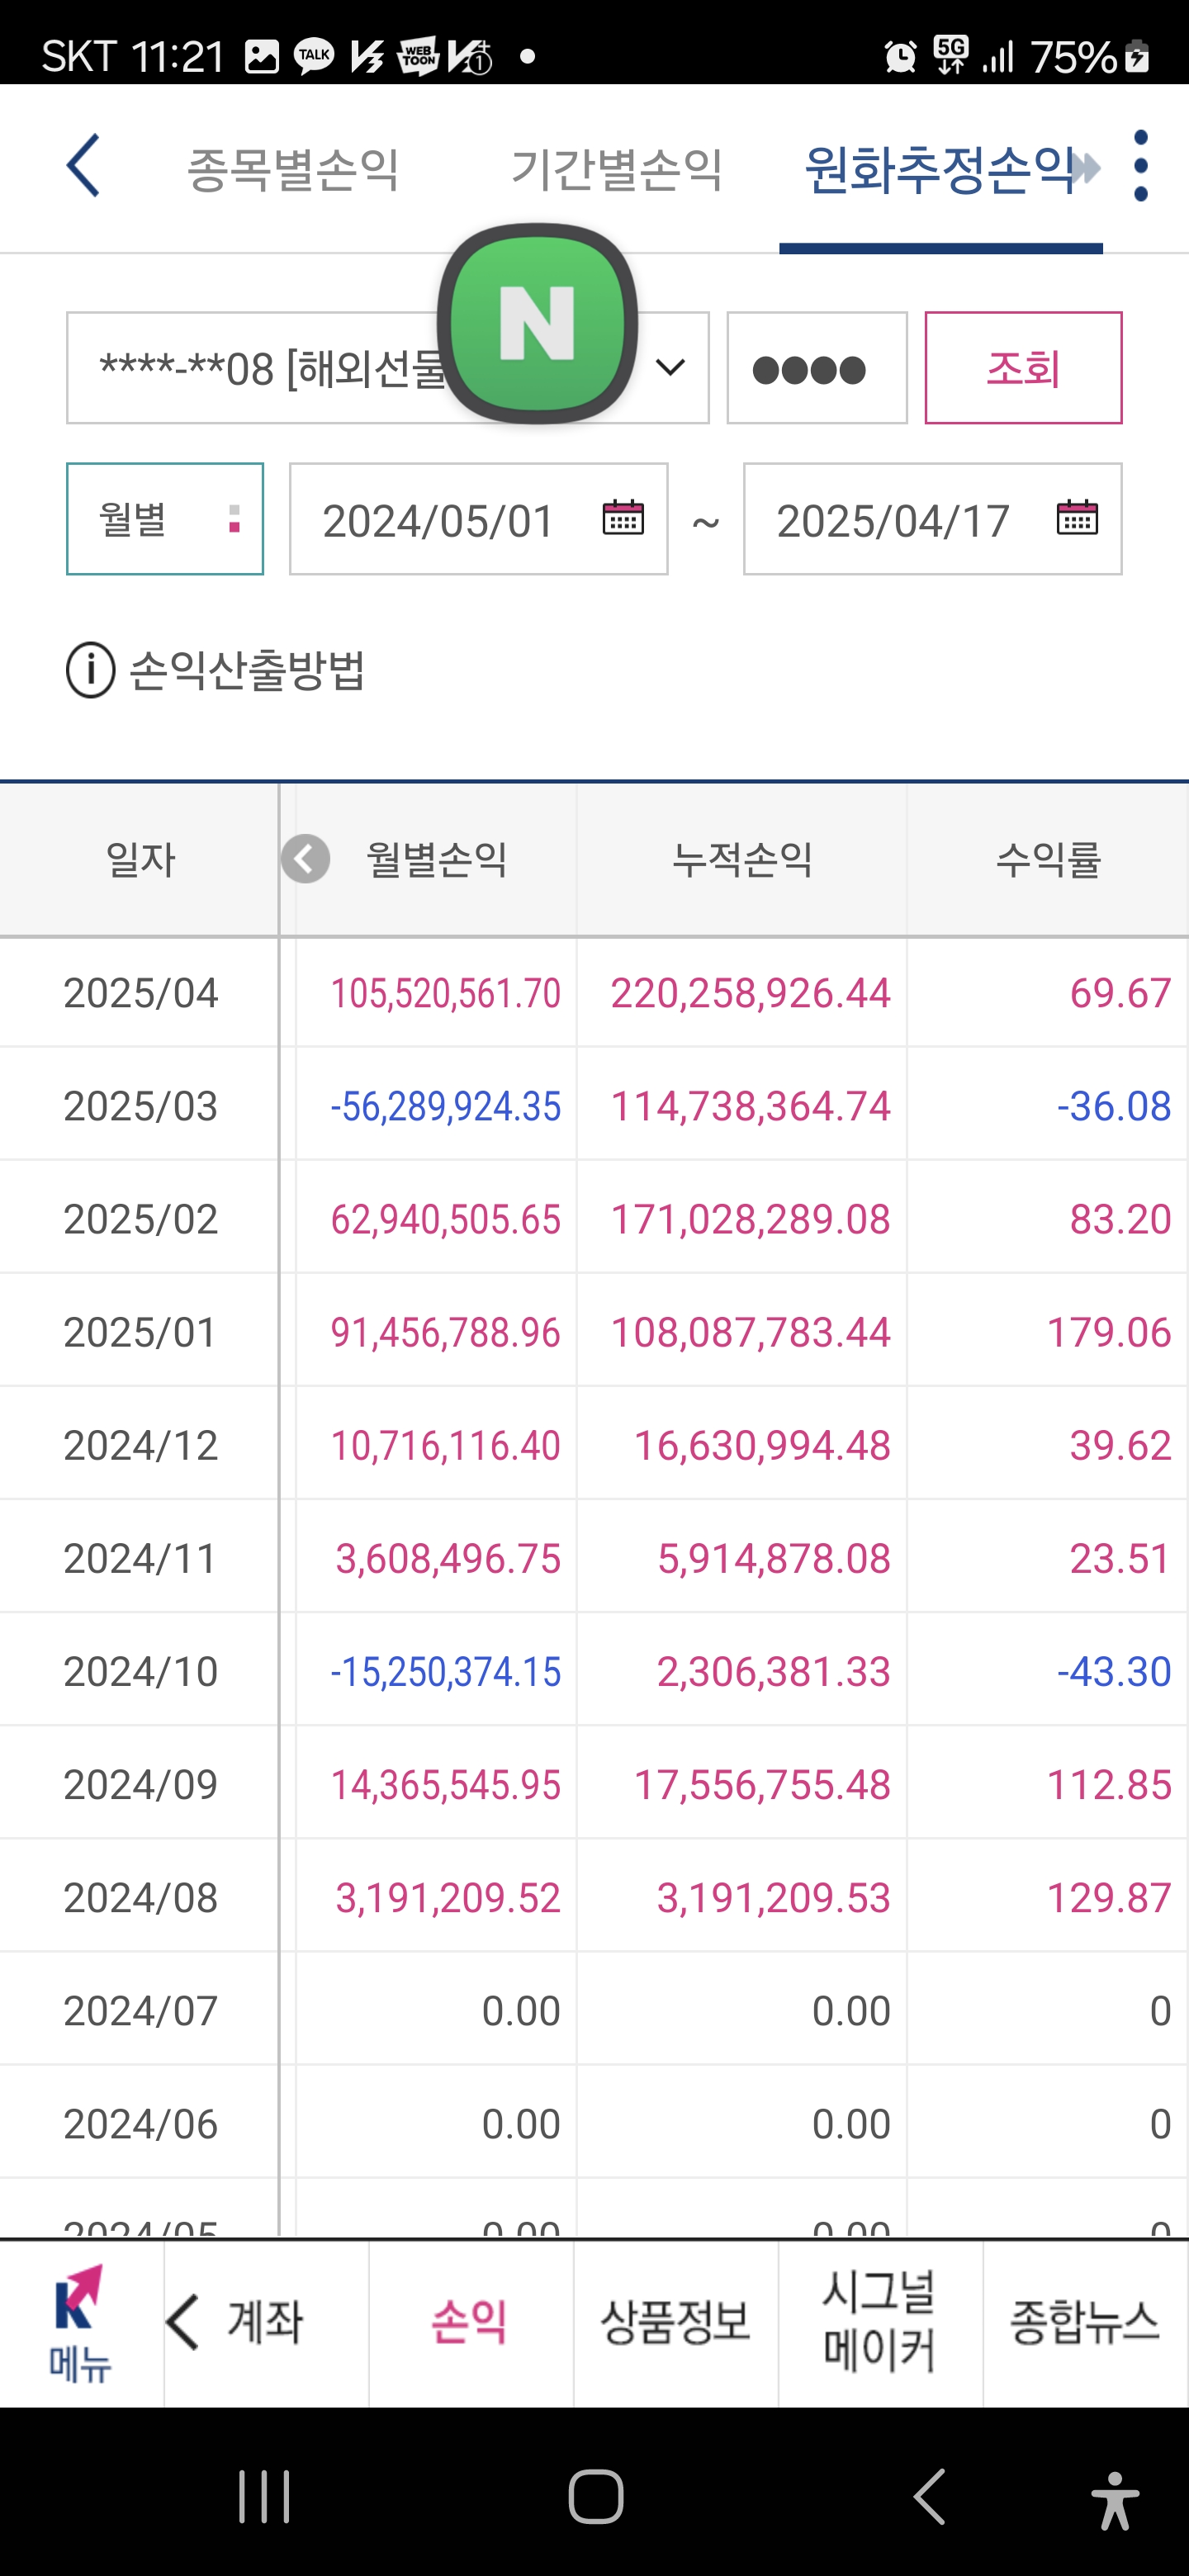Tap the 조회 search button
The width and height of the screenshot is (1189, 2576).
click(1023, 368)
